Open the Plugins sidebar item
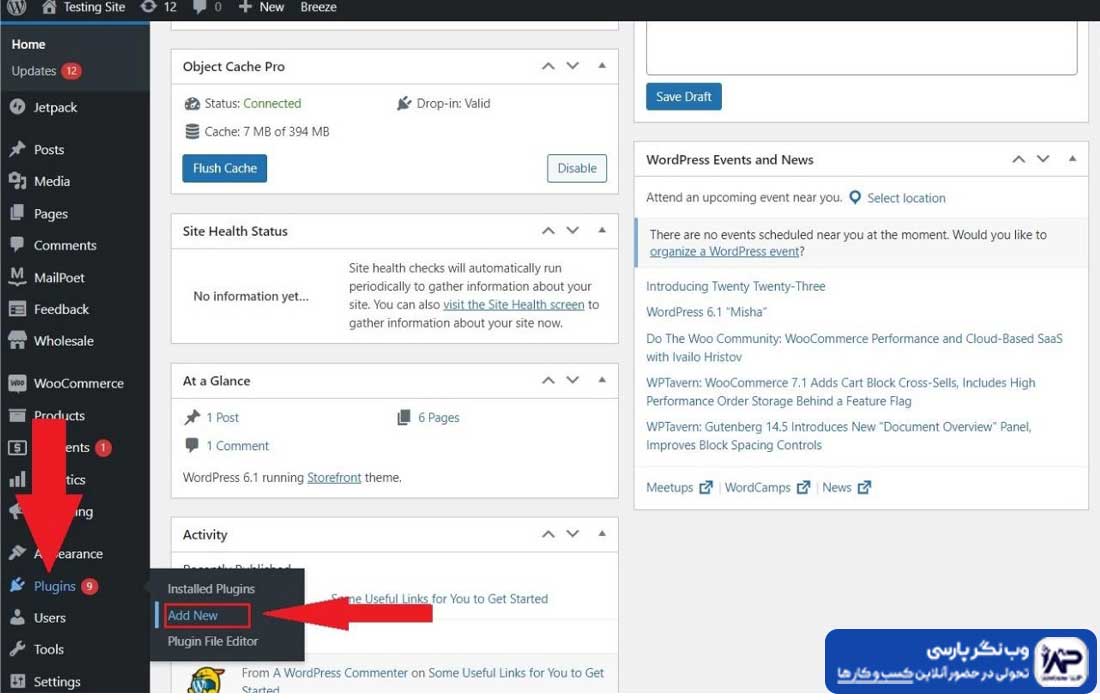The width and height of the screenshot is (1100, 700). (54, 586)
